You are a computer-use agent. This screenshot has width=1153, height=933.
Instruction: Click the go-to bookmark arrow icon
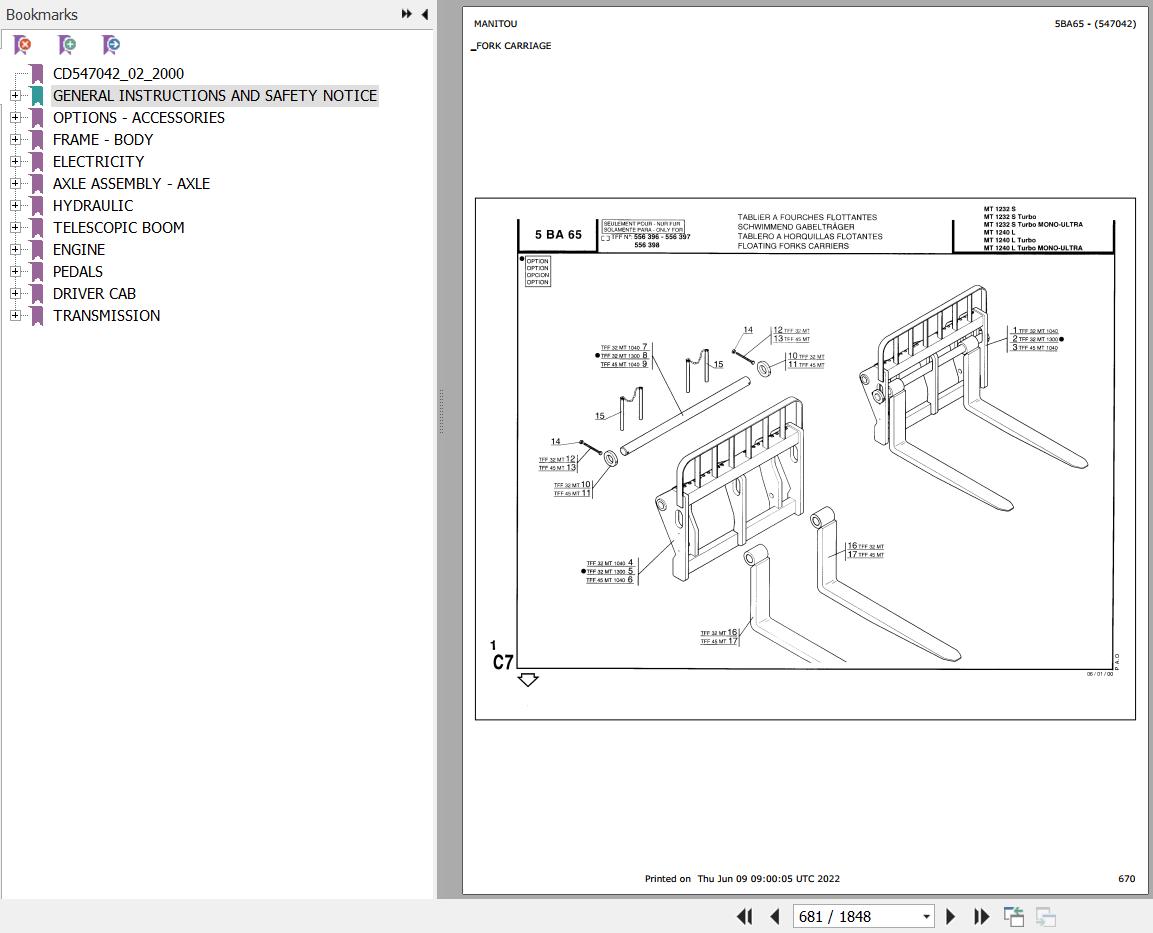(x=111, y=45)
